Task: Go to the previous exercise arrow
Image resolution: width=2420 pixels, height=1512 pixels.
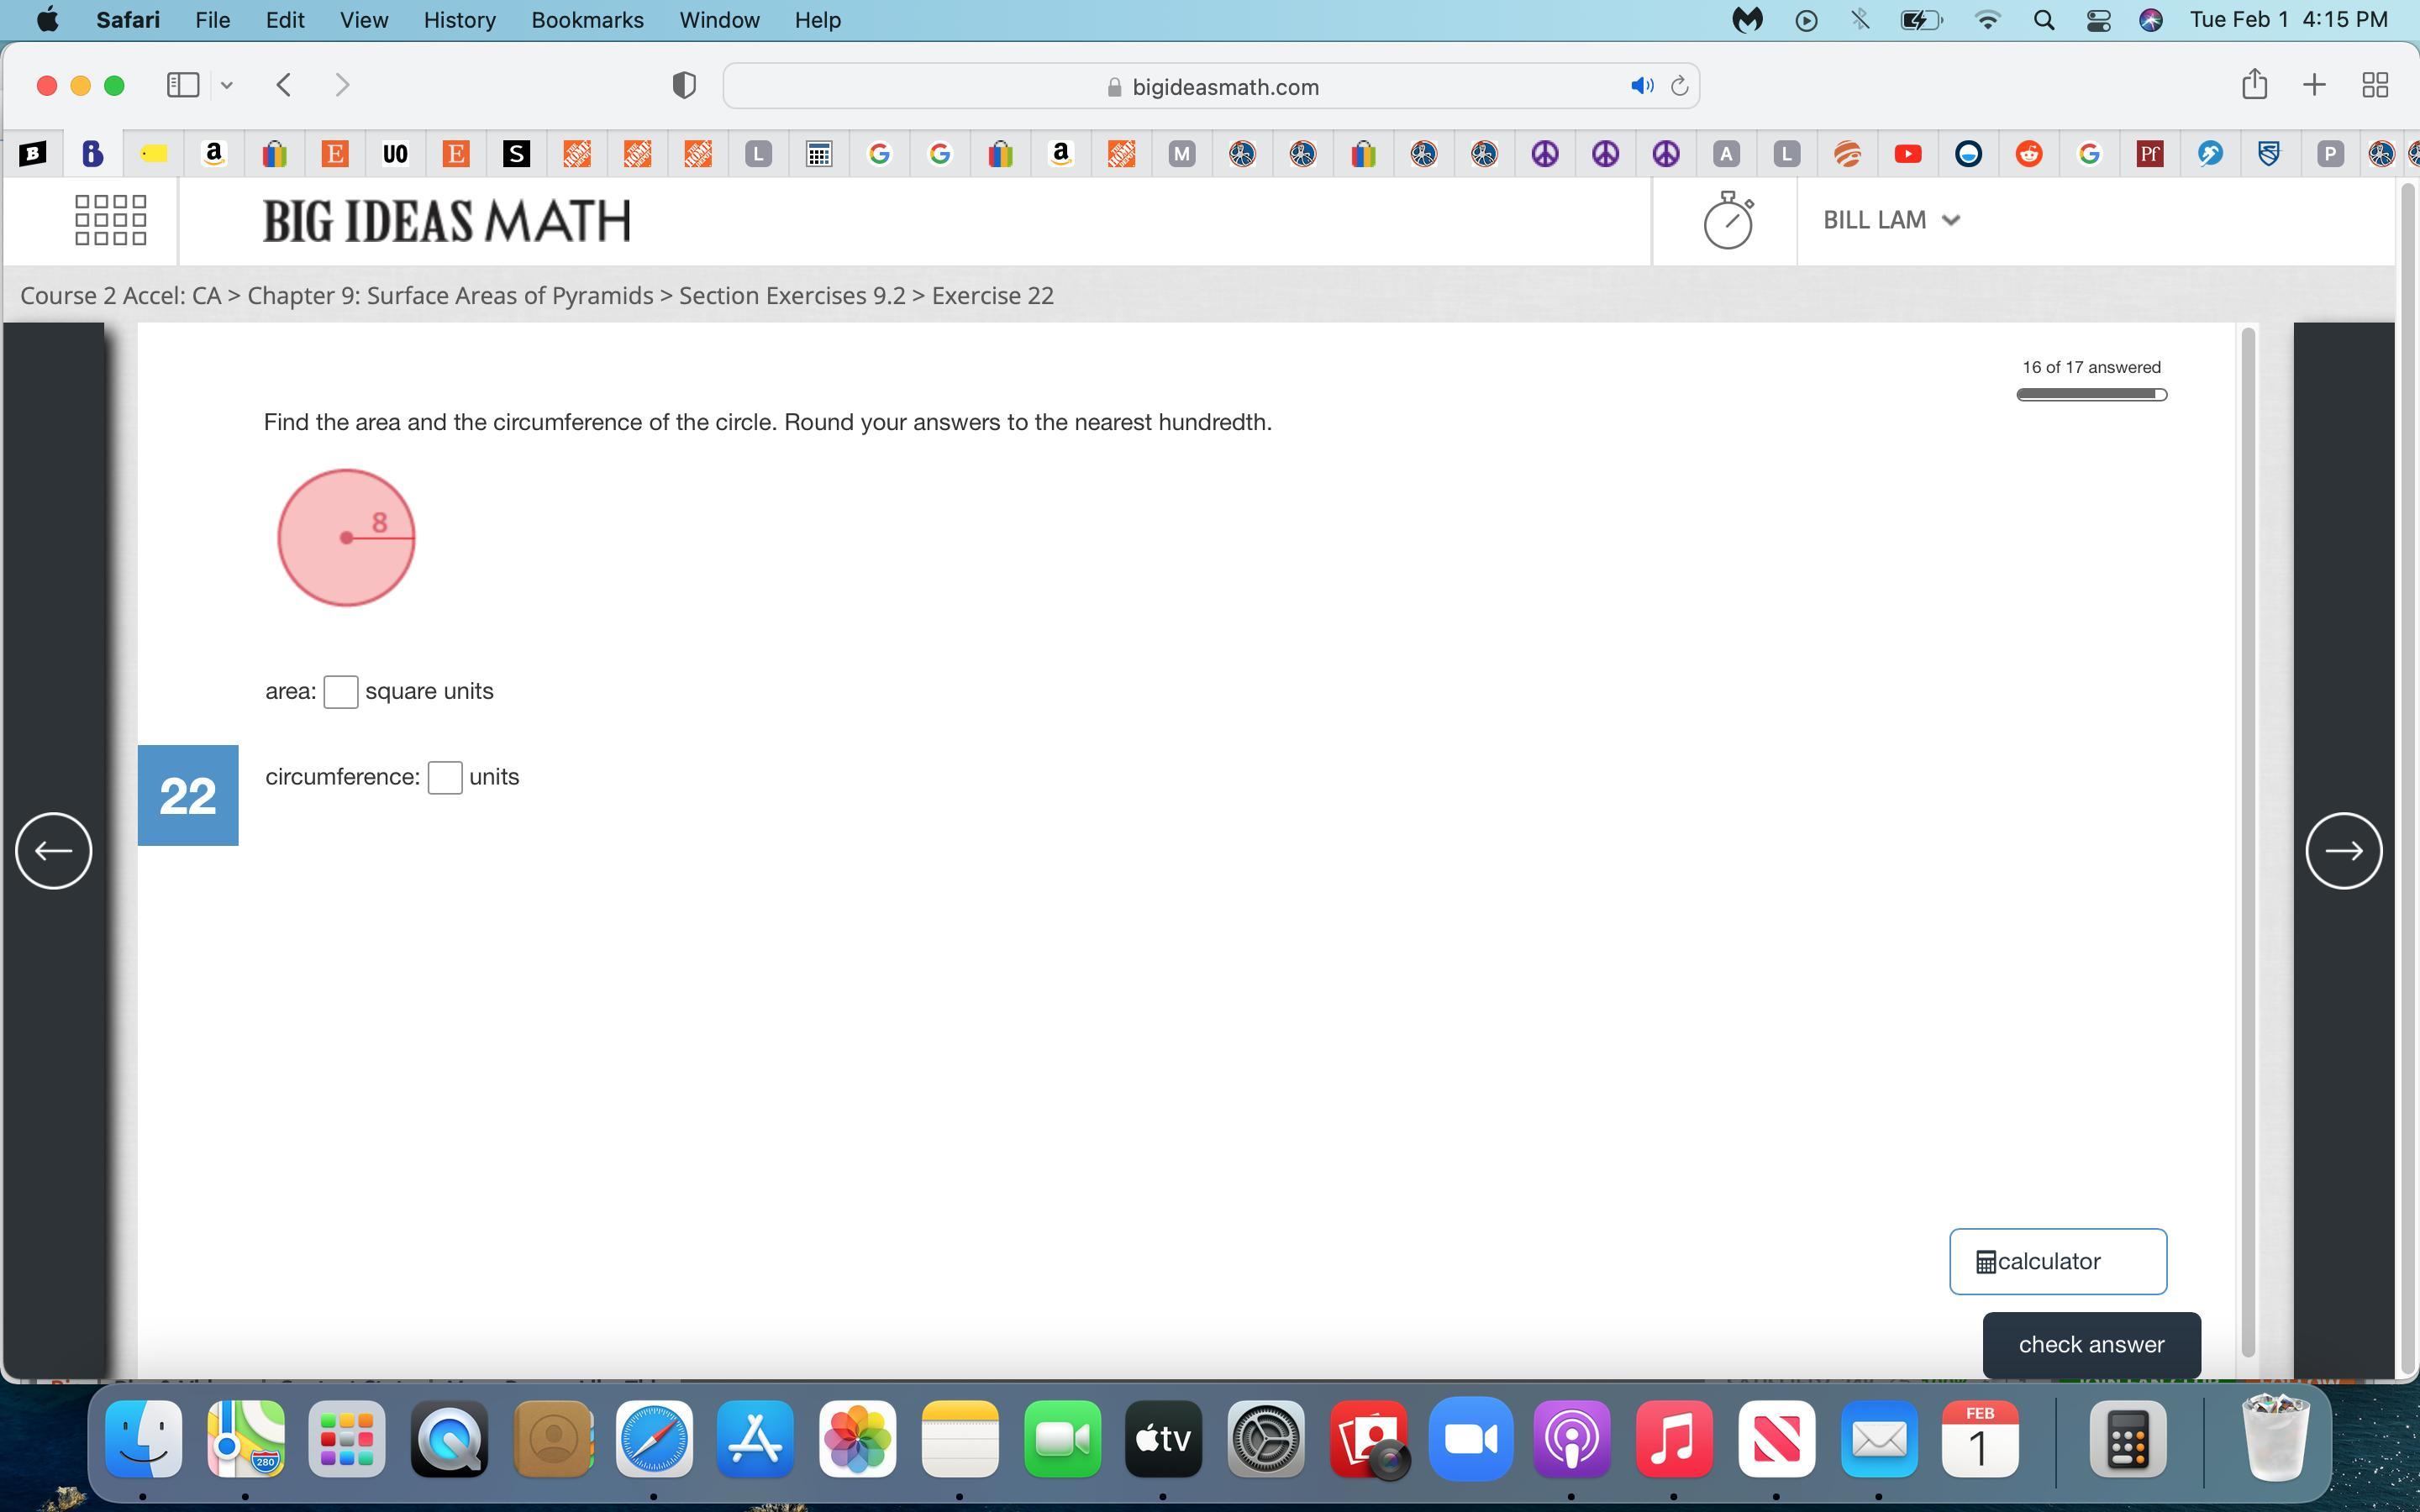Action: [x=54, y=850]
